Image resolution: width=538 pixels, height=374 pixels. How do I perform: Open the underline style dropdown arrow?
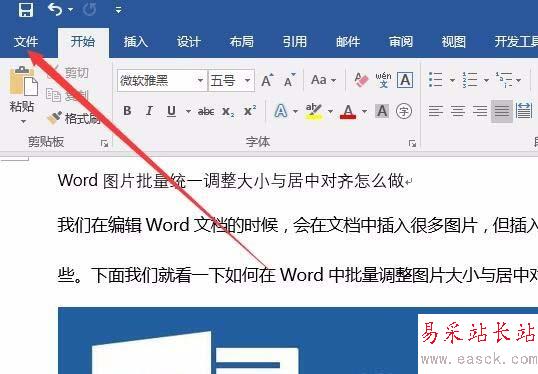click(x=188, y=111)
